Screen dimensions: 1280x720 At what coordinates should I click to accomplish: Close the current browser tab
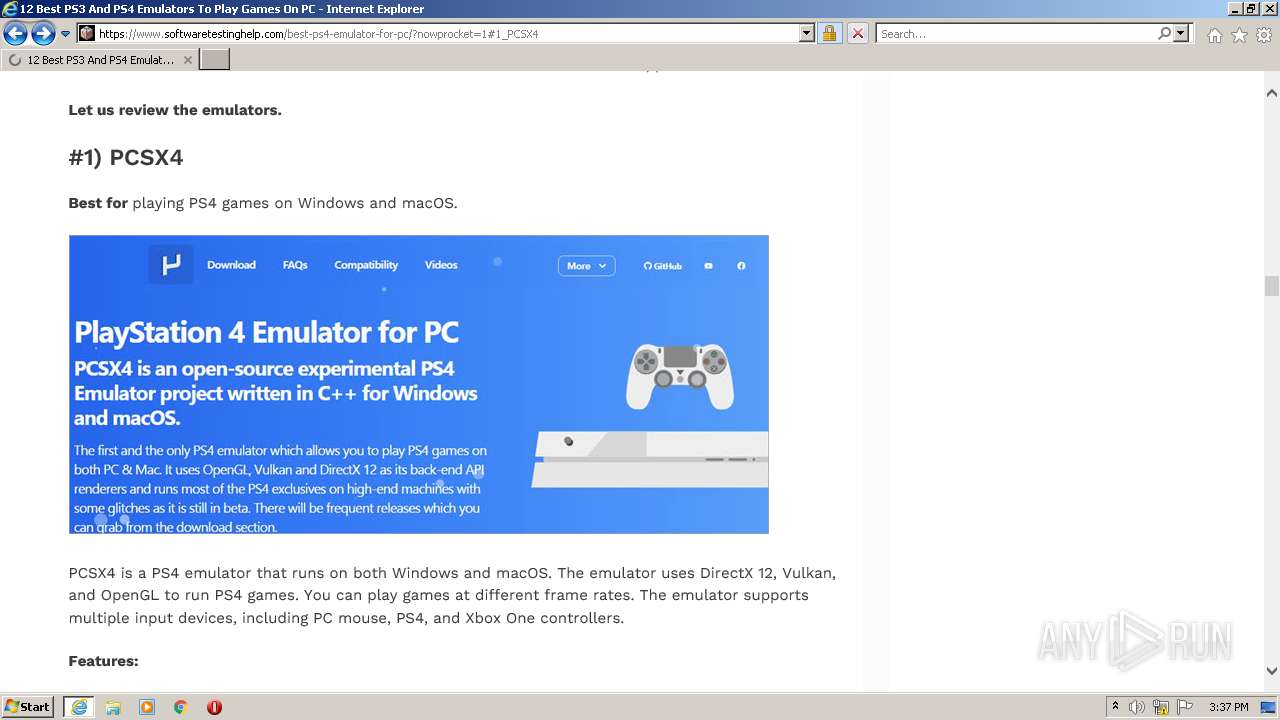[x=187, y=60]
